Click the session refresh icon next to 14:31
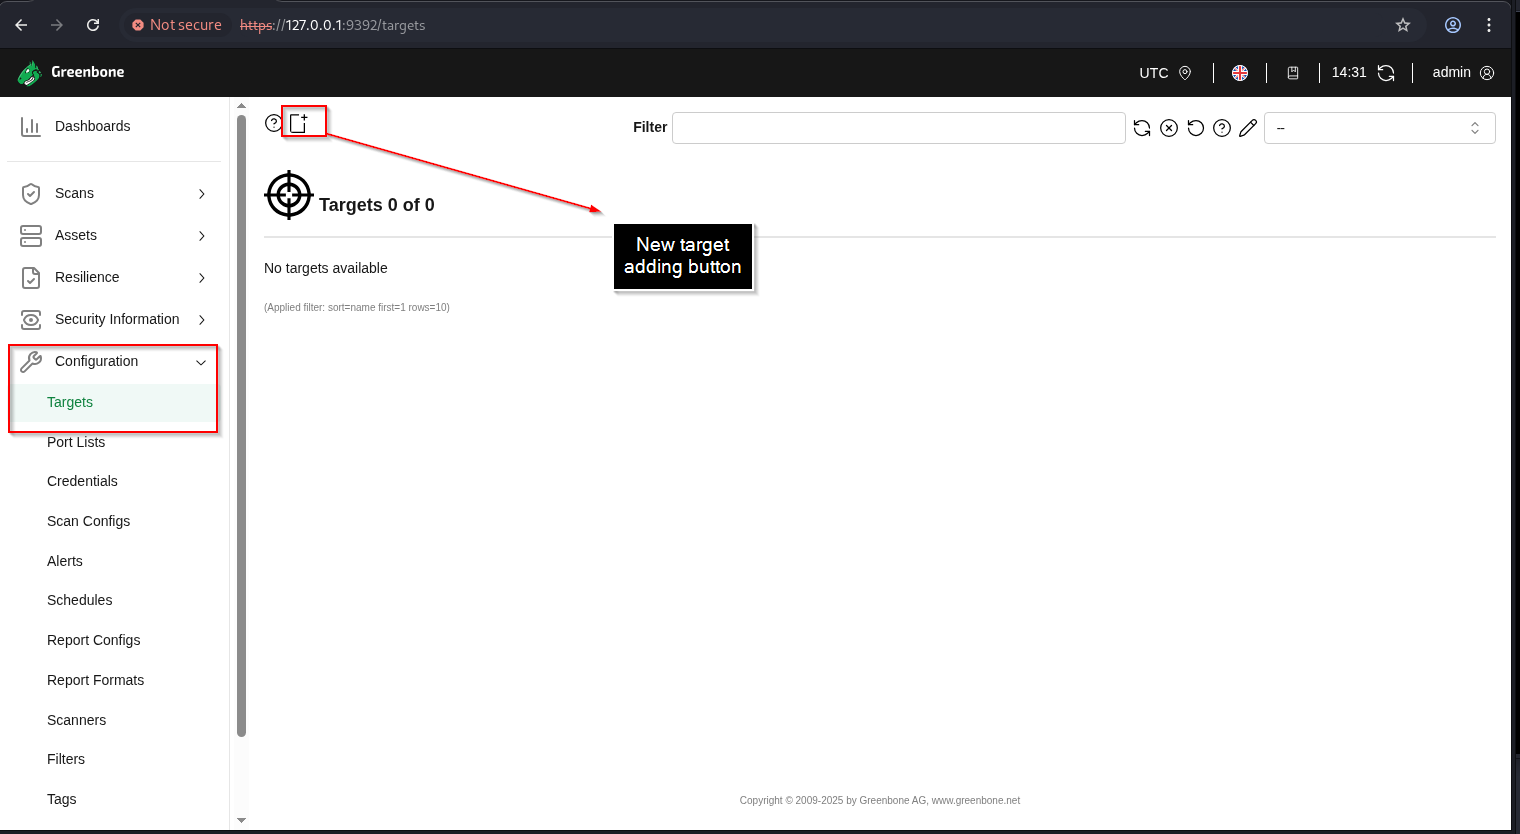This screenshot has height=834, width=1520. tap(1386, 73)
